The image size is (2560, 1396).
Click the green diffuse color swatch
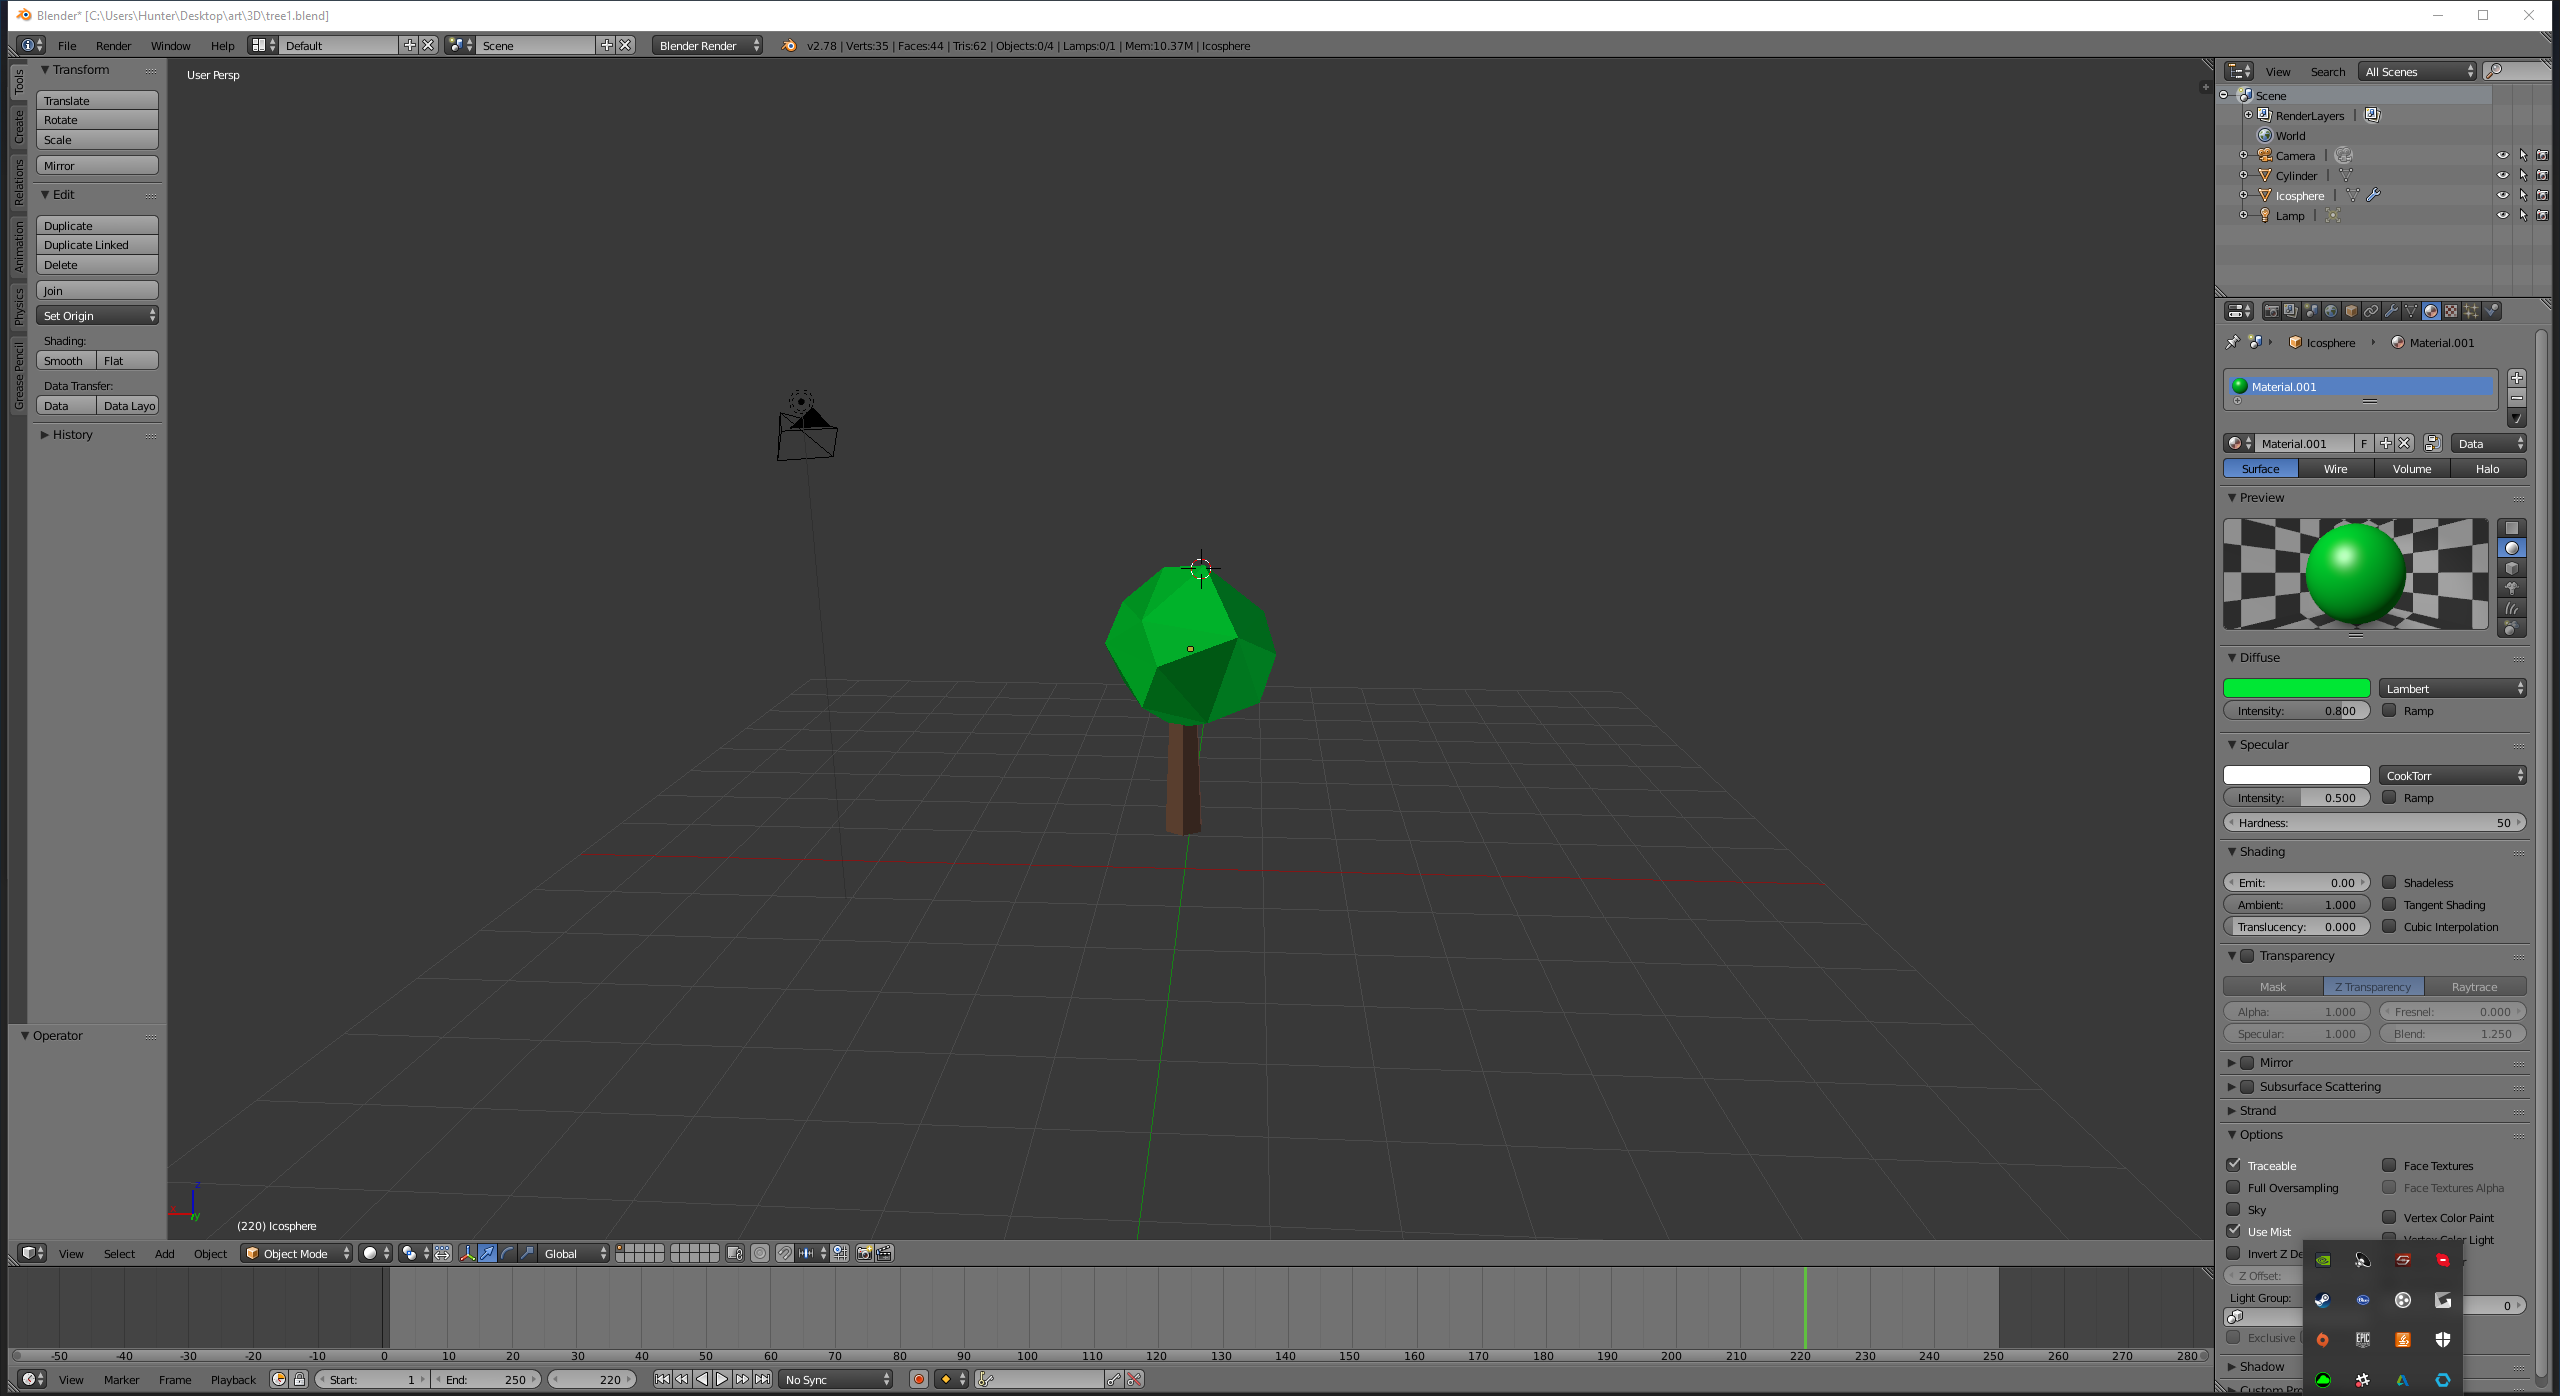pos(2296,688)
